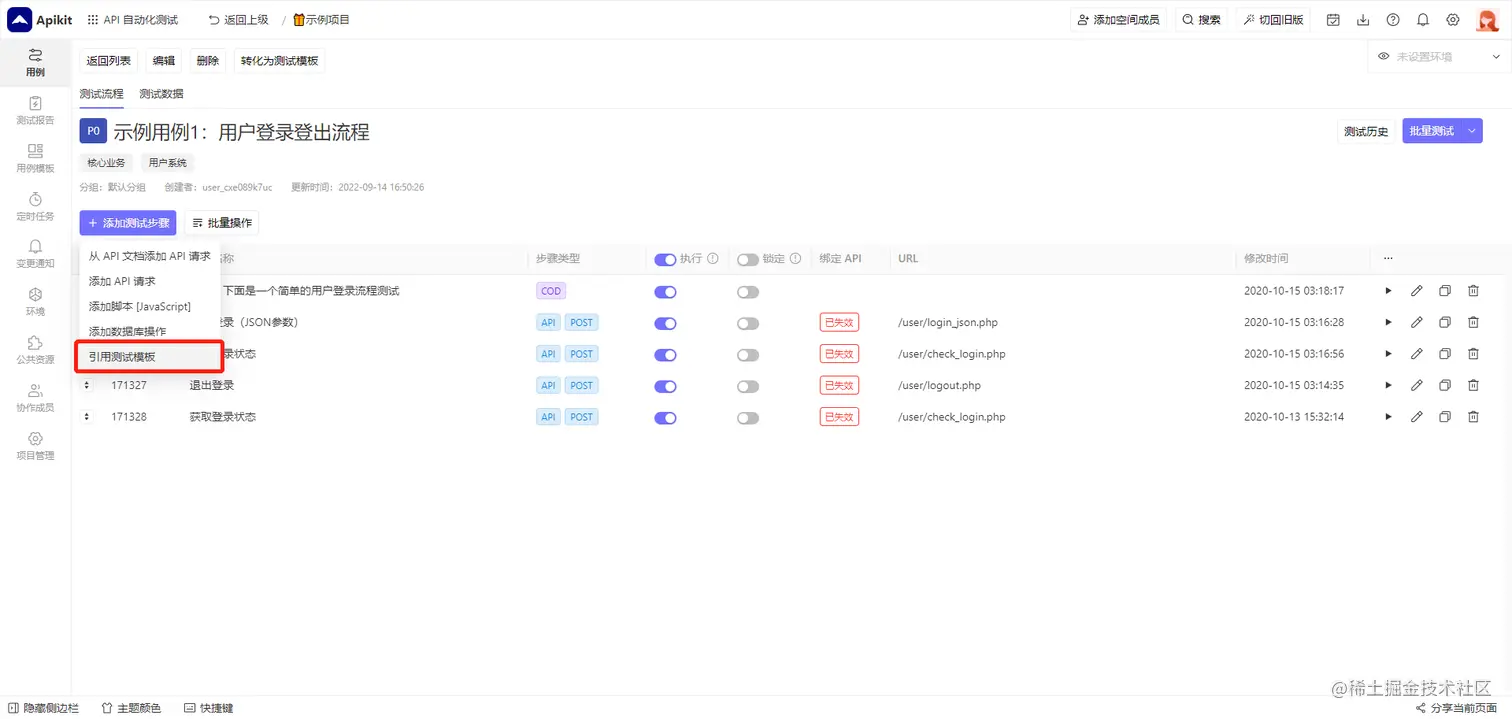The height and width of the screenshot is (719, 1512).
Task: Select 引用测试模板 menu item
Action: pos(150,356)
